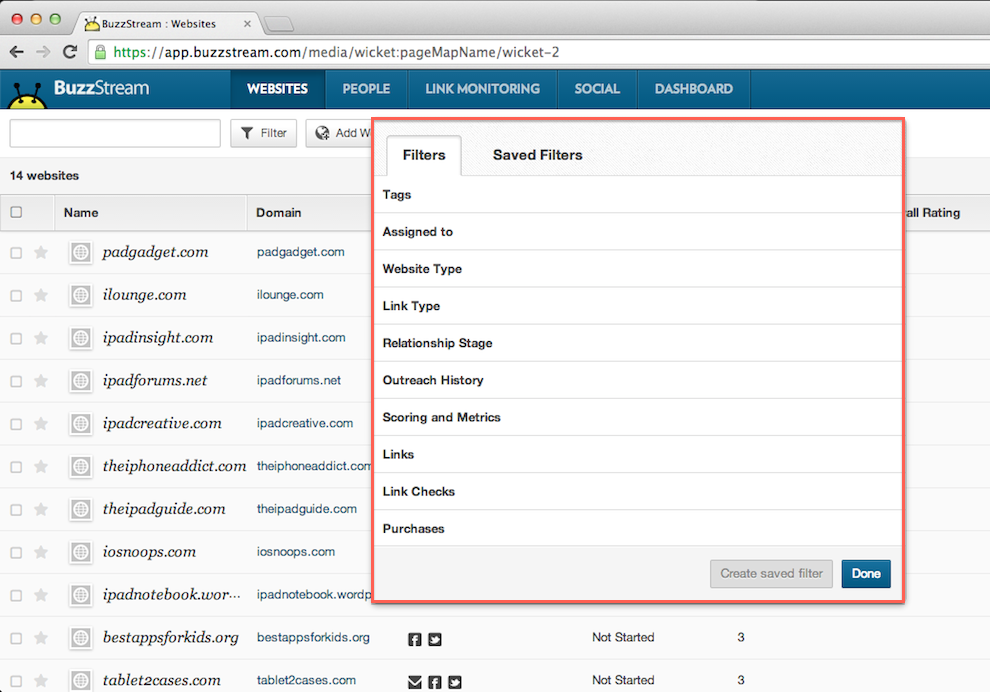This screenshot has width=990, height=692.
Task: Click the Done button
Action: pos(866,573)
